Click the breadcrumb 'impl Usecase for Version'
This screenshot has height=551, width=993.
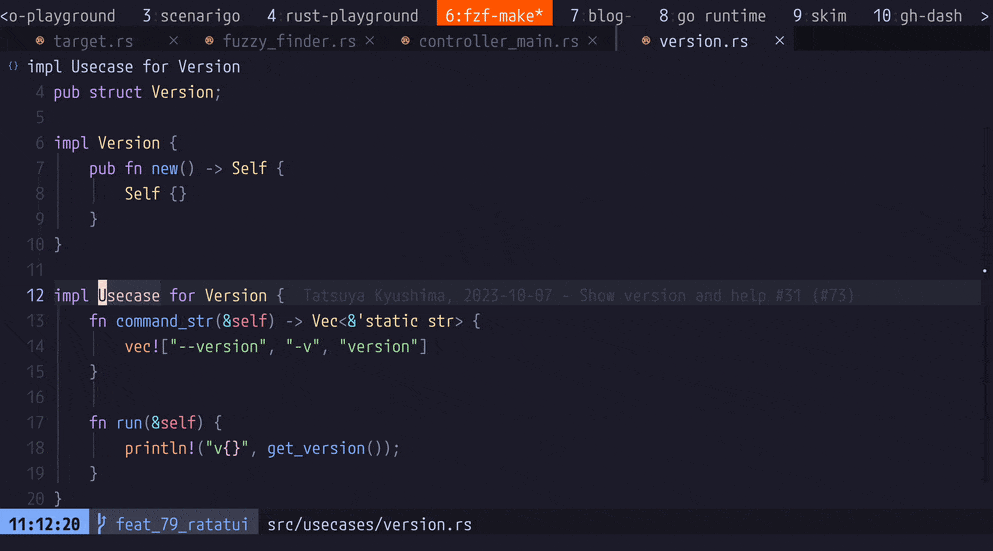(134, 66)
